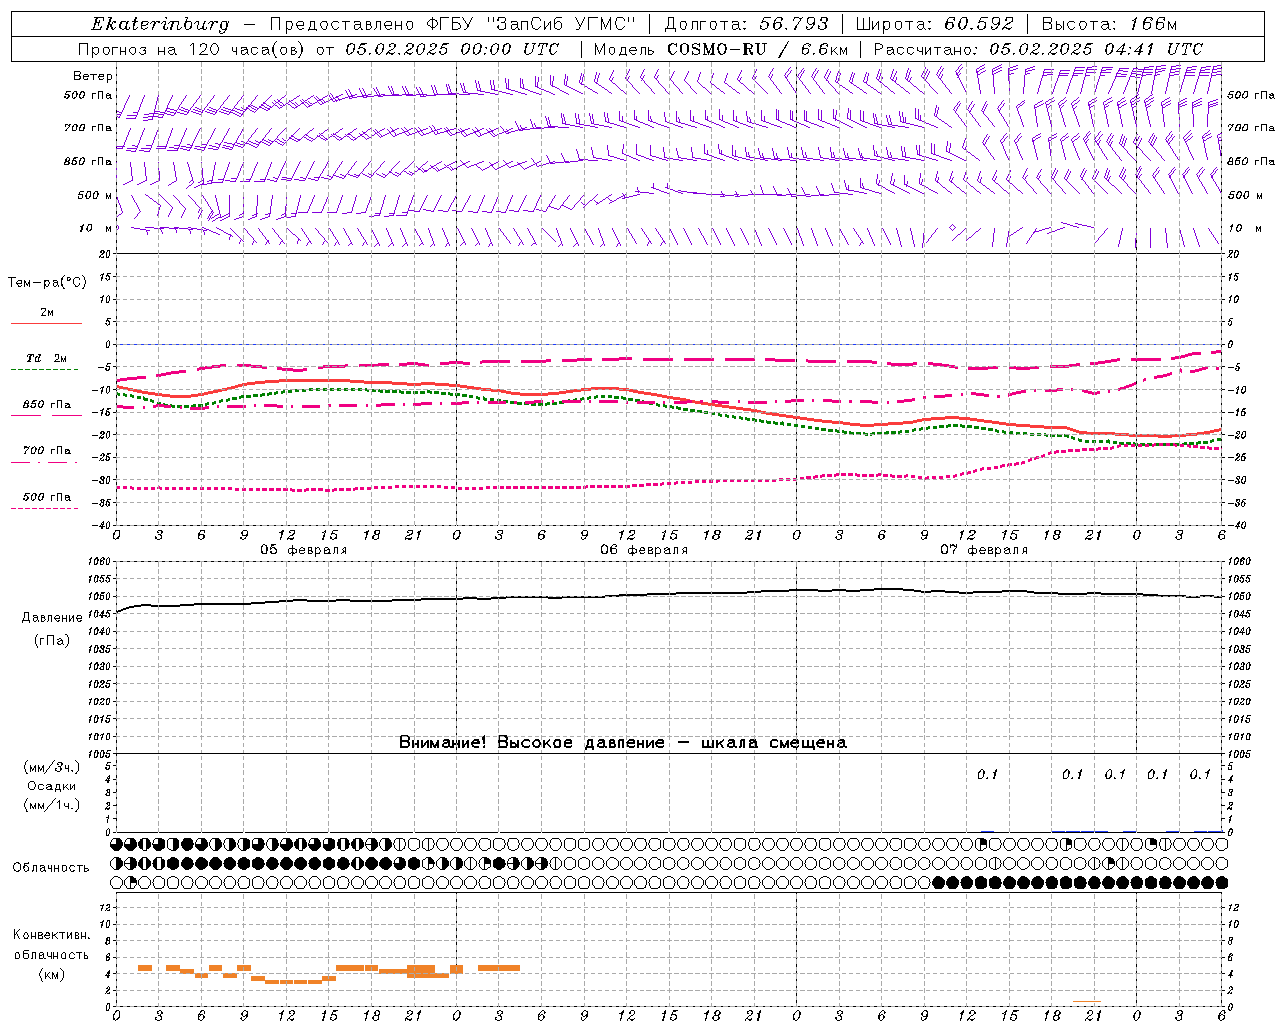Click the Ветер wind panel label
Image resolution: width=1280 pixels, height=1024 pixels.
(x=93, y=76)
